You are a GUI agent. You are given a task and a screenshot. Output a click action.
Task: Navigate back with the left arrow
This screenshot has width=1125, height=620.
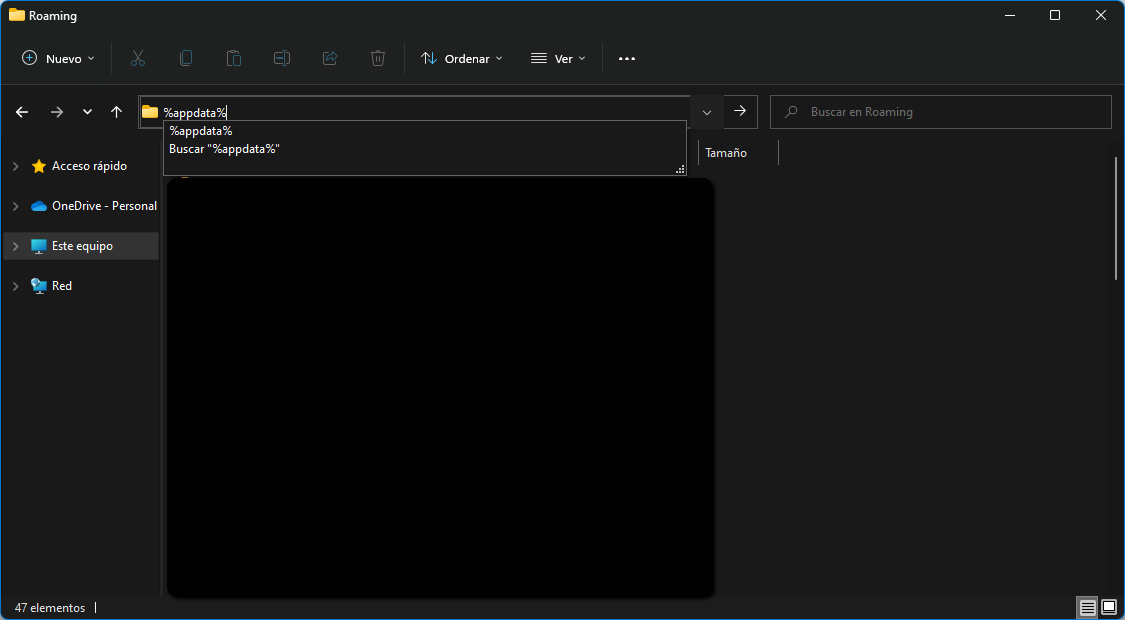[22, 112]
